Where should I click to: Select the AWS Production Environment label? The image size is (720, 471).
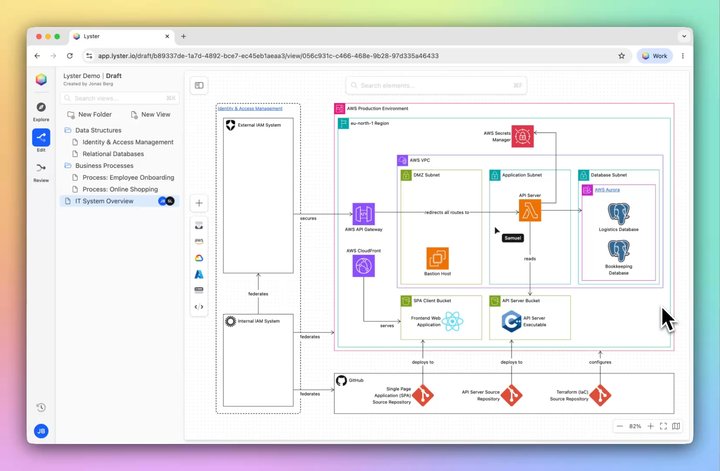377,109
